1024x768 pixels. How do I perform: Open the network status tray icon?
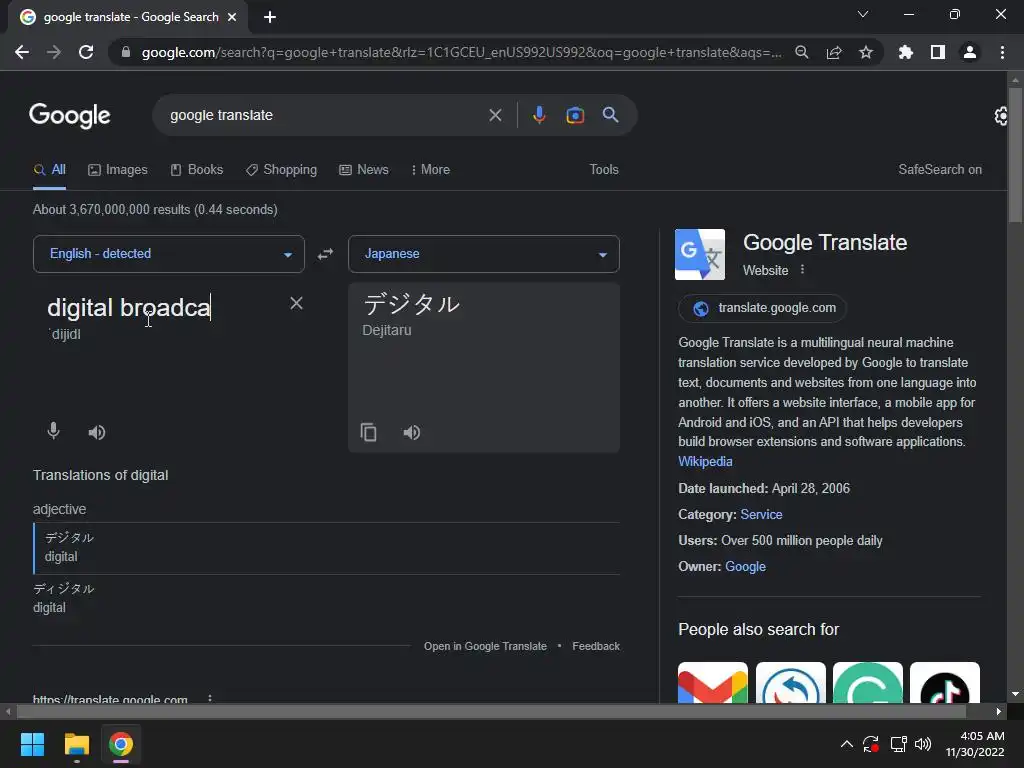[898, 744]
